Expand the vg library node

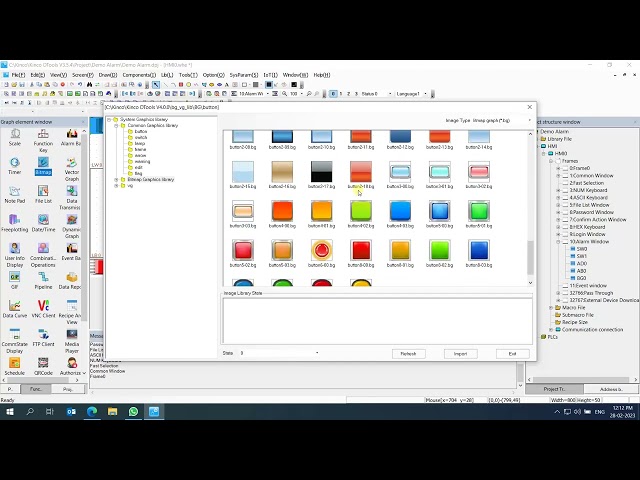click(x=116, y=186)
